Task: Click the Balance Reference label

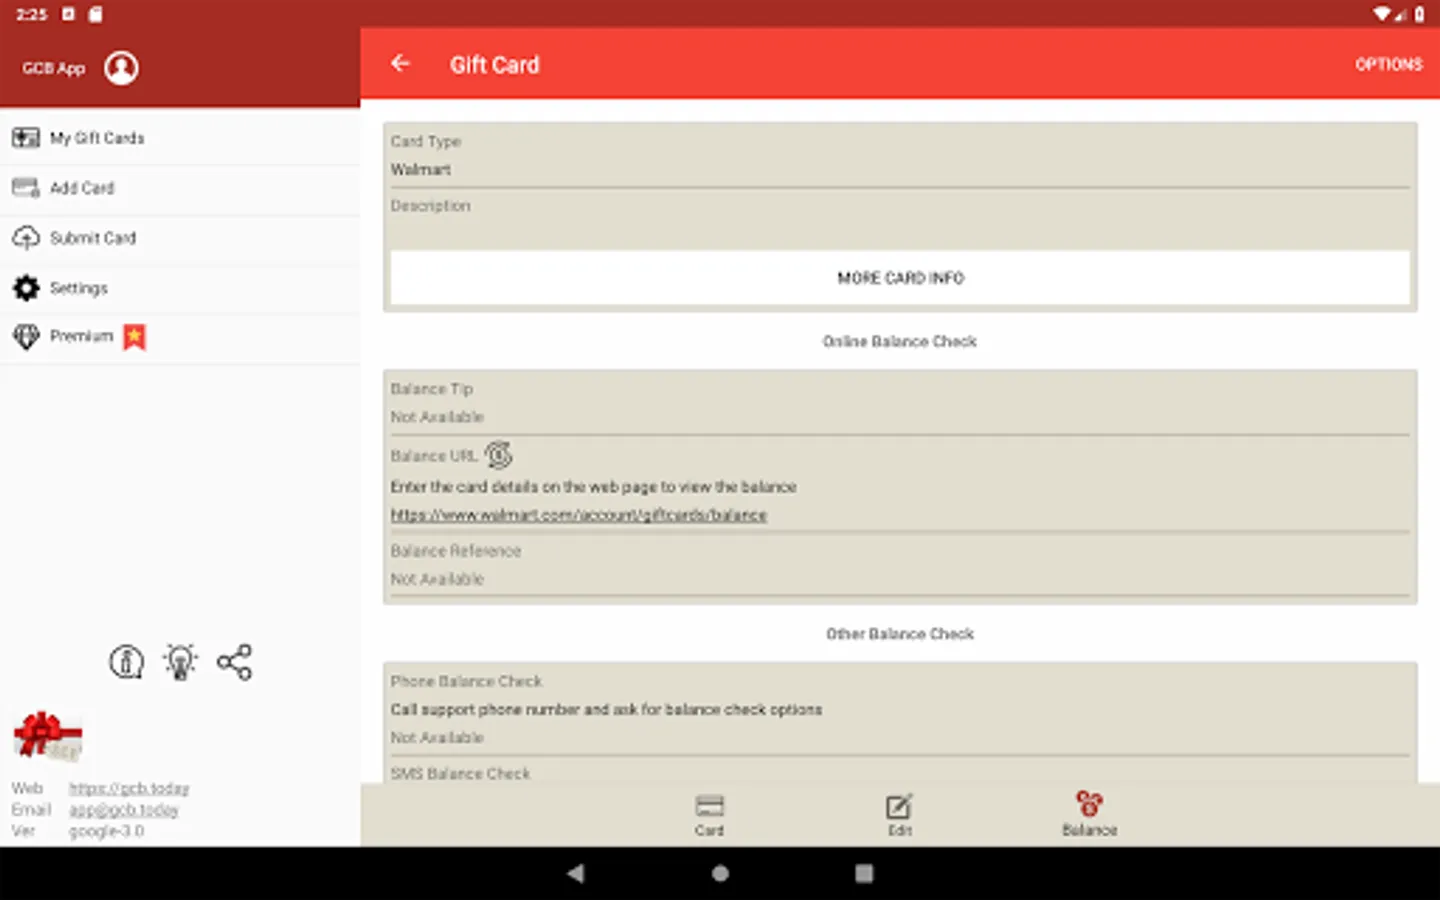Action: (x=455, y=551)
